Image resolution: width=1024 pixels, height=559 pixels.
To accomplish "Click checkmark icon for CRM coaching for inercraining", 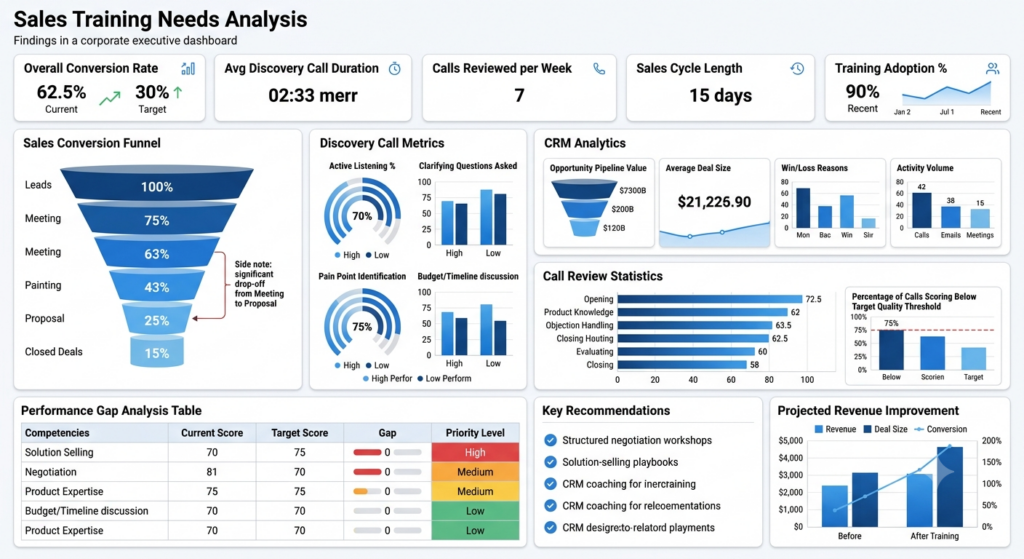I will click(x=551, y=484).
